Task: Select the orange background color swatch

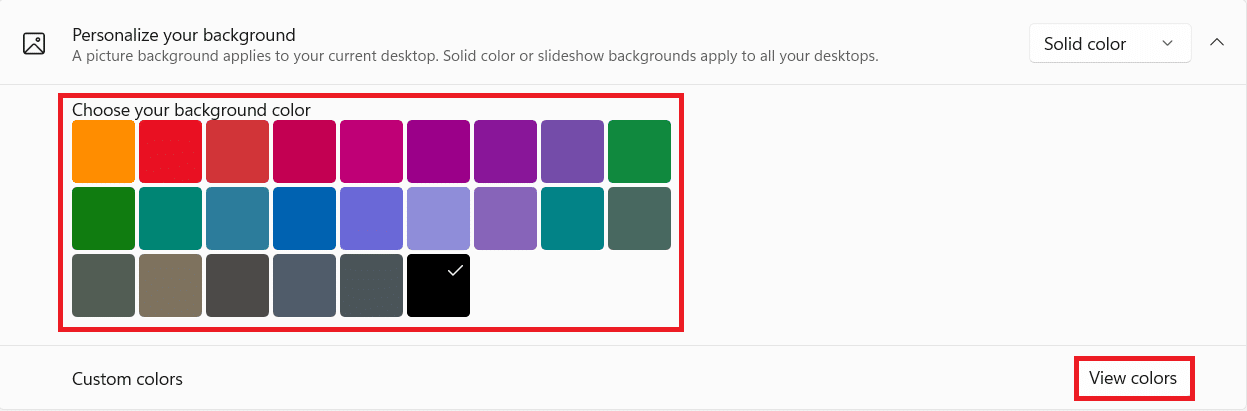Action: 103,151
